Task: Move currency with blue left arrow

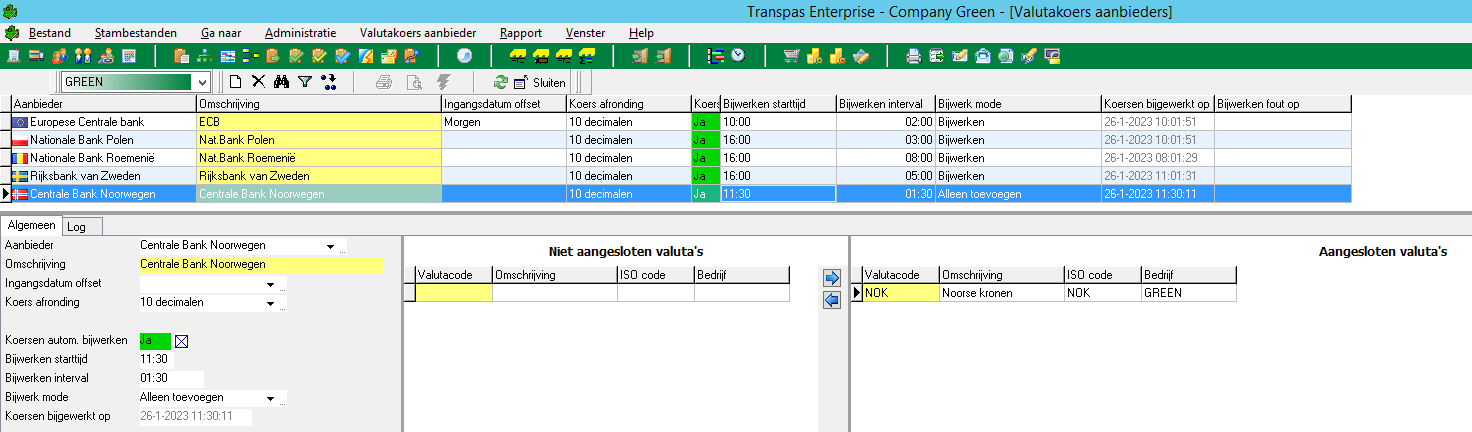Action: point(831,300)
